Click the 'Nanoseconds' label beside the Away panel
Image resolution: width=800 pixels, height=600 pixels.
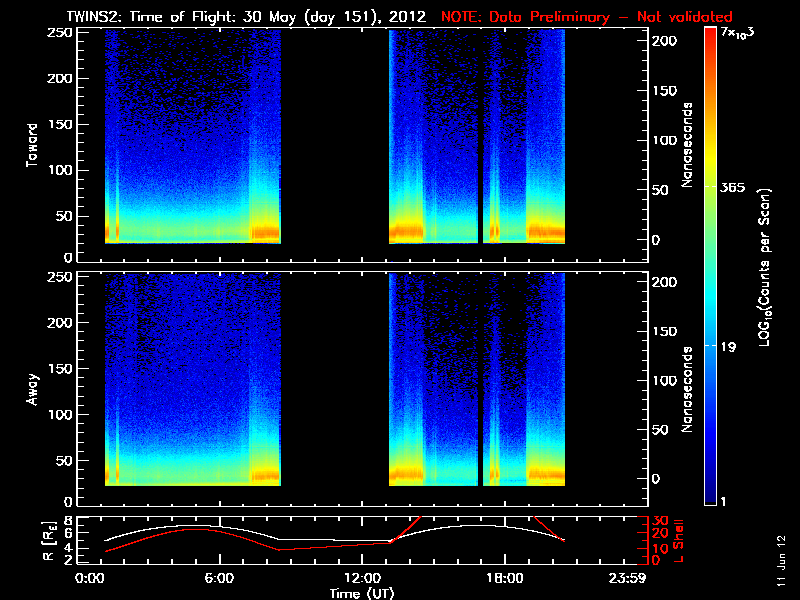tap(687, 389)
